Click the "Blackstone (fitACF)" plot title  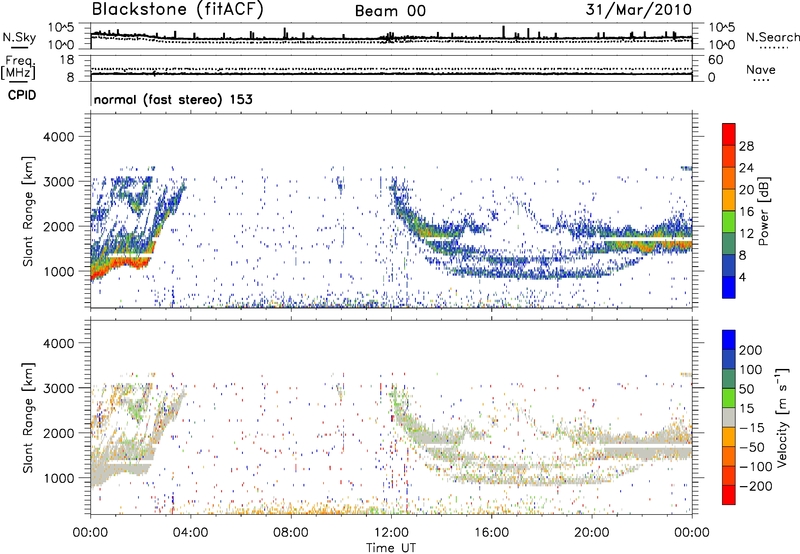coord(178,10)
